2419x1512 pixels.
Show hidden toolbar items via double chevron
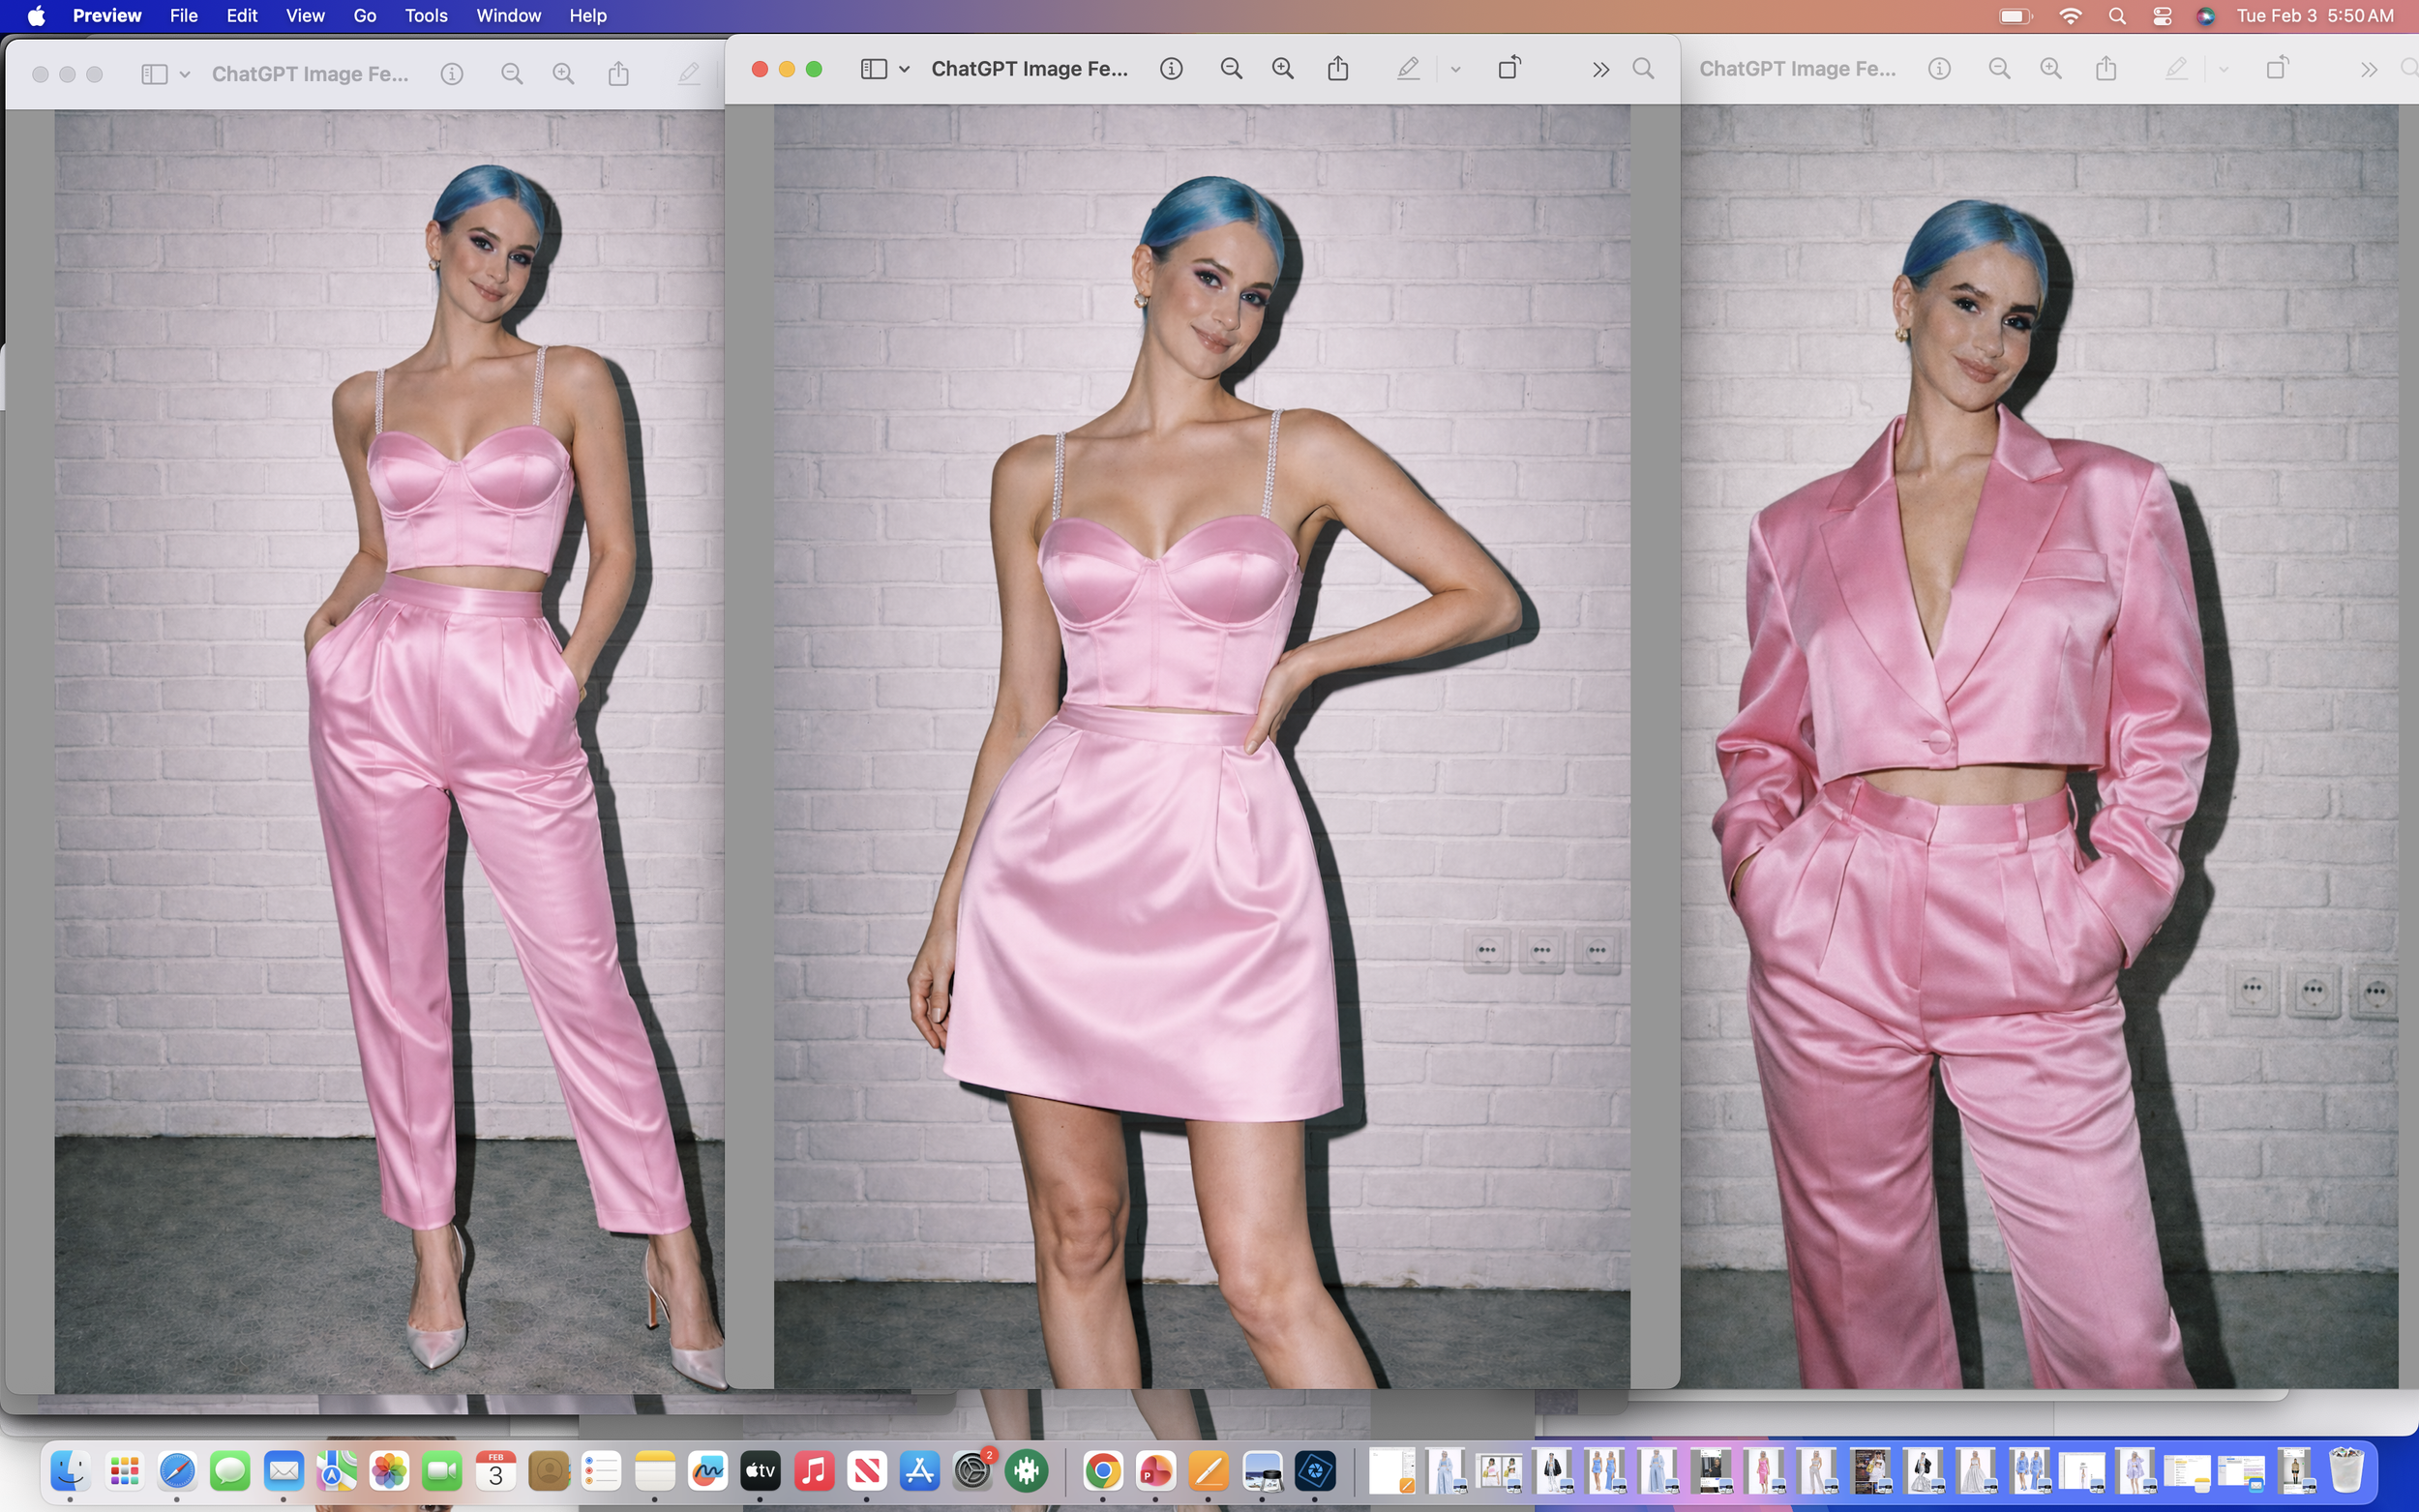tap(1600, 69)
